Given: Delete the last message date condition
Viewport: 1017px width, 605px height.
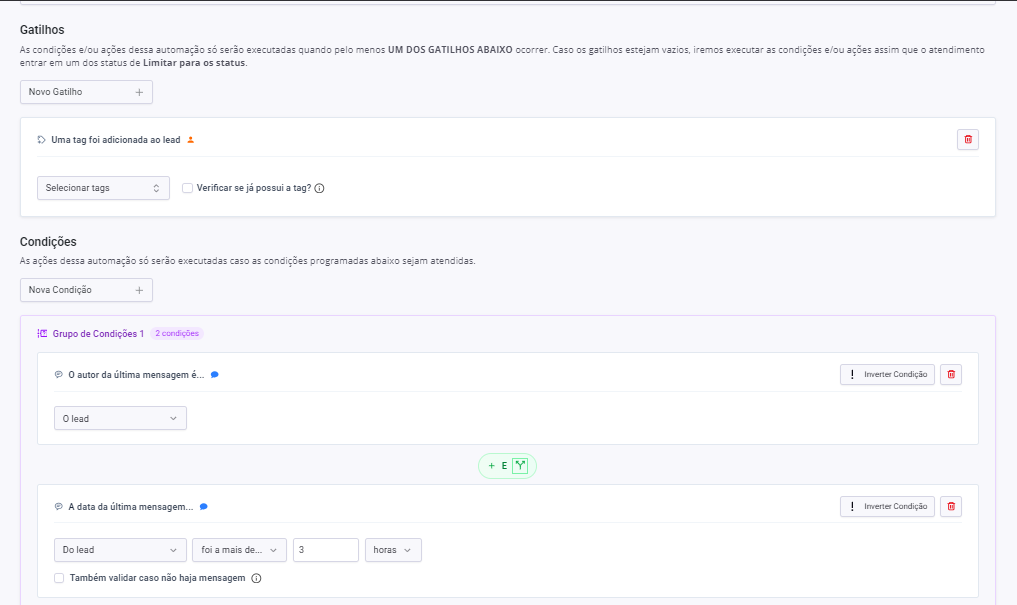Looking at the screenshot, I should click(951, 507).
